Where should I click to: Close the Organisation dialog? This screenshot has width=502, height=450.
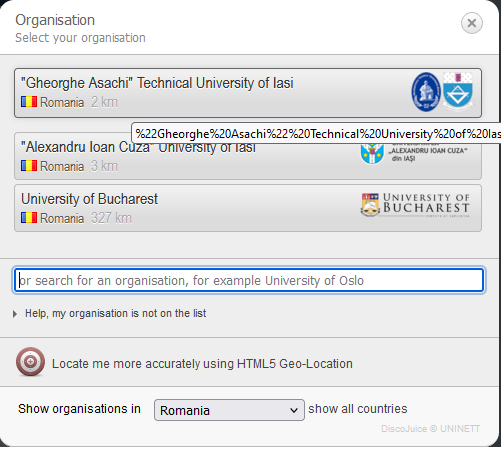click(471, 23)
